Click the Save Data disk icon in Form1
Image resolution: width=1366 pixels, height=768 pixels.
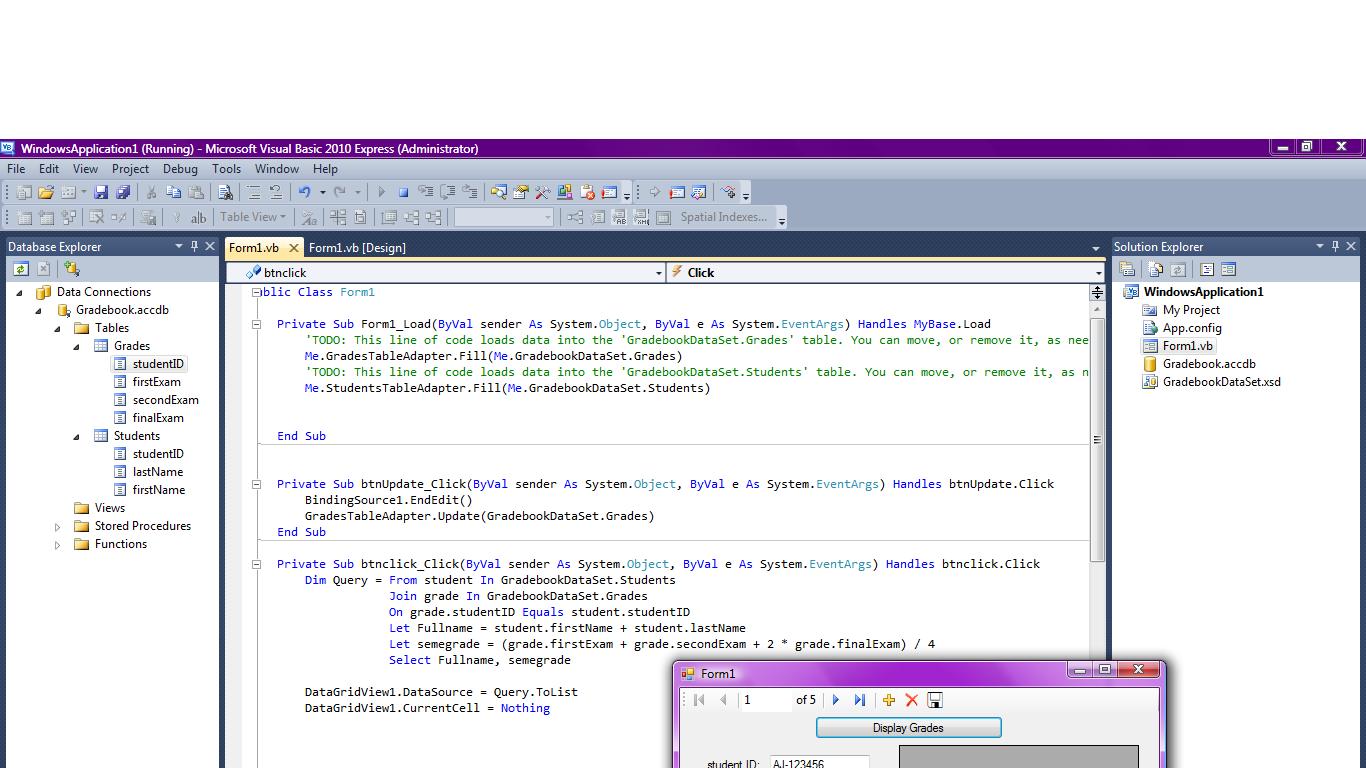pos(935,700)
